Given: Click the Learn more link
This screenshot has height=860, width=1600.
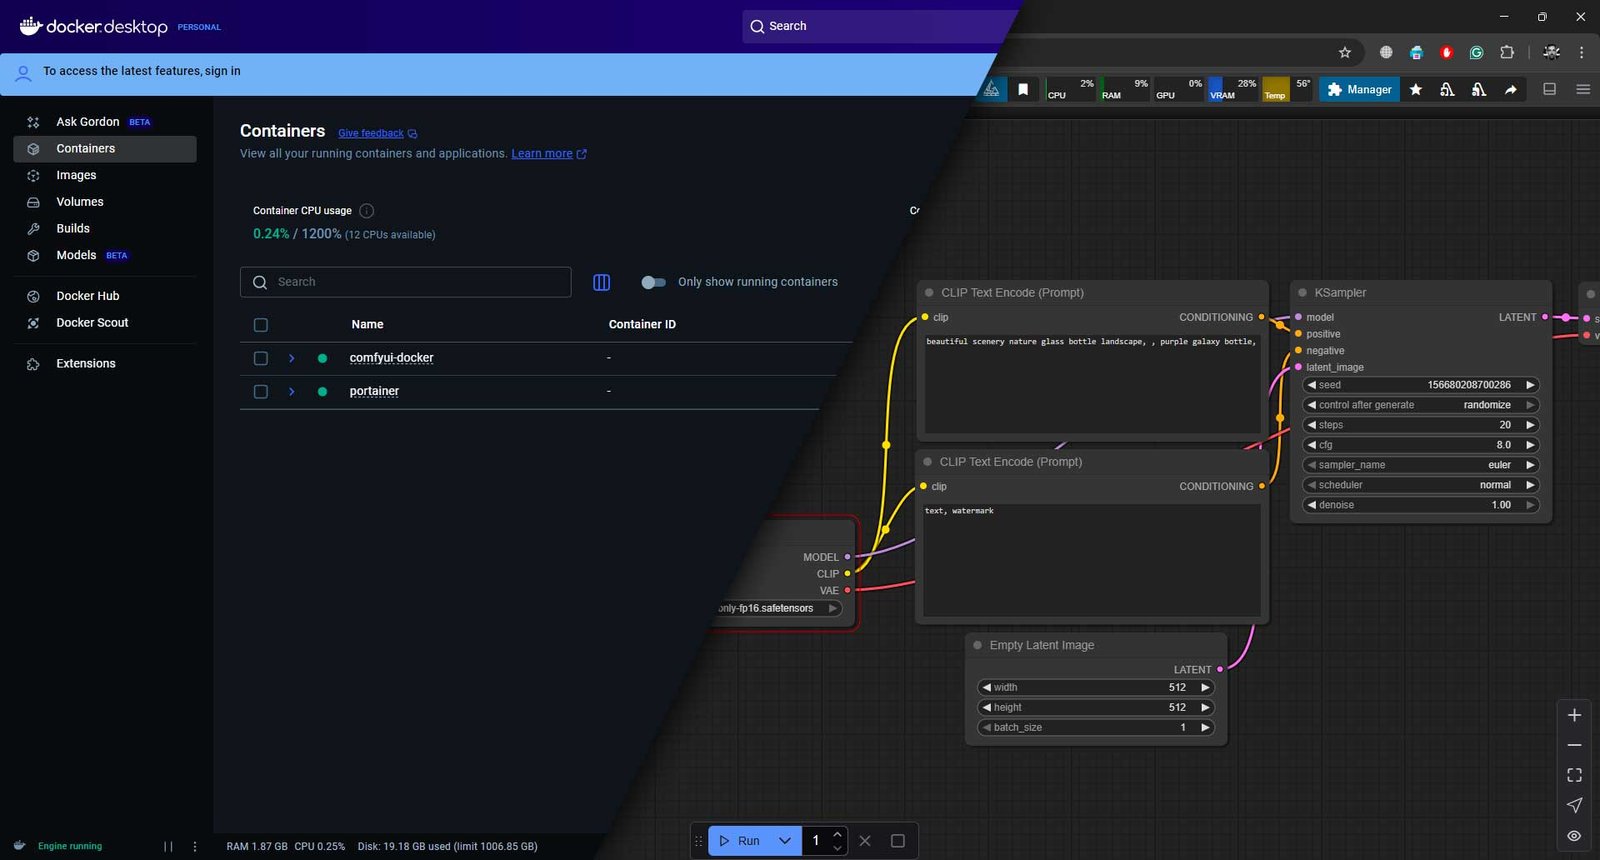Looking at the screenshot, I should (x=542, y=154).
